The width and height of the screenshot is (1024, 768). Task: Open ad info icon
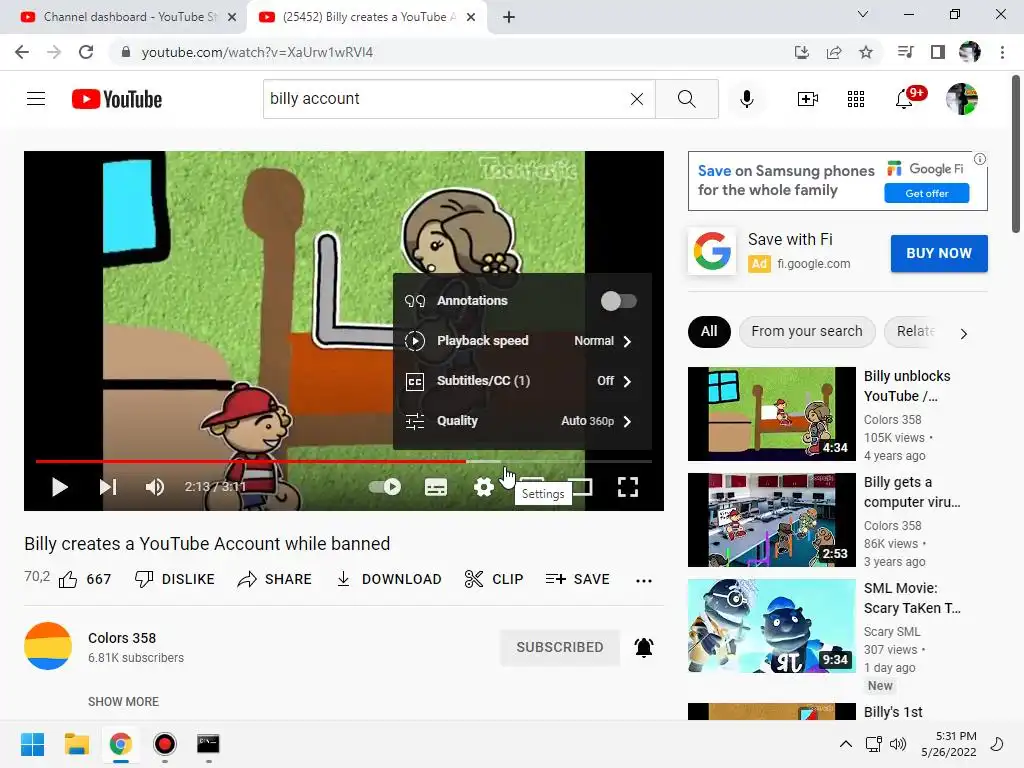point(980,159)
